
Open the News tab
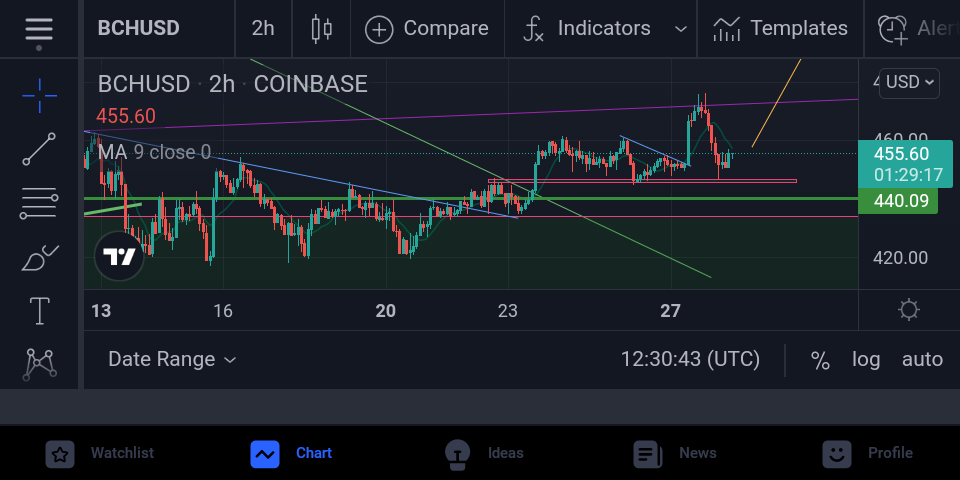tap(675, 453)
